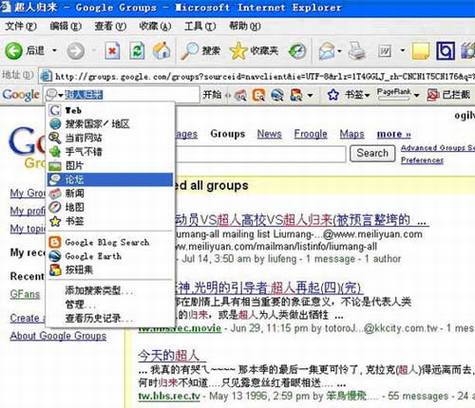Image resolution: width=475 pixels, height=408 pixels.
Task: Open the 工具(T) menu
Action: (x=200, y=26)
